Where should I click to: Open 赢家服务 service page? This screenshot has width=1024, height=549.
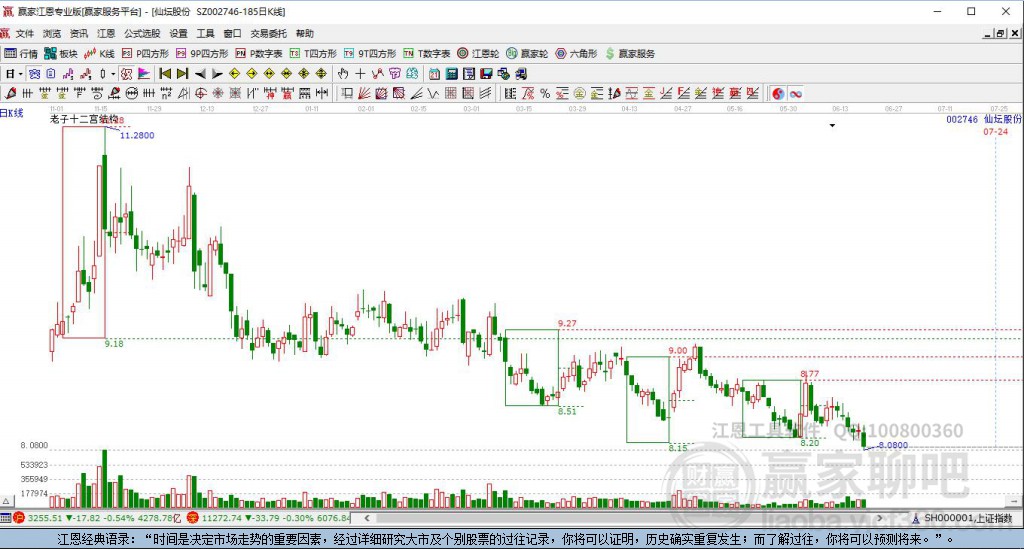630,54
